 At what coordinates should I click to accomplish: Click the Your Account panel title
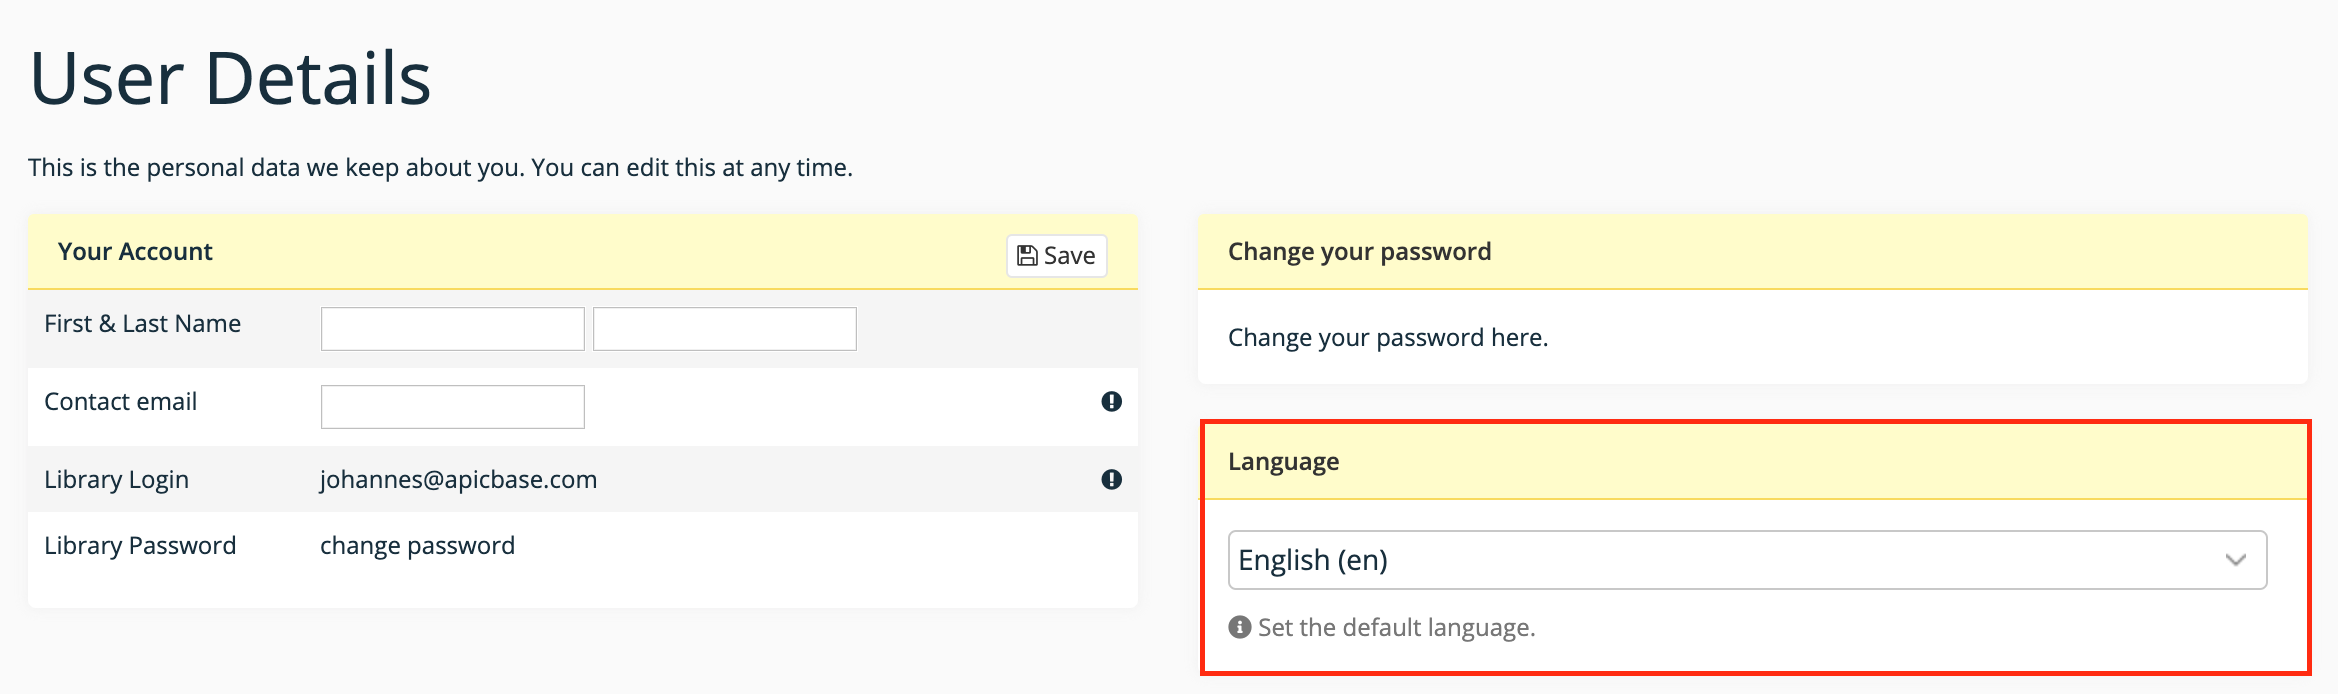click(x=135, y=252)
